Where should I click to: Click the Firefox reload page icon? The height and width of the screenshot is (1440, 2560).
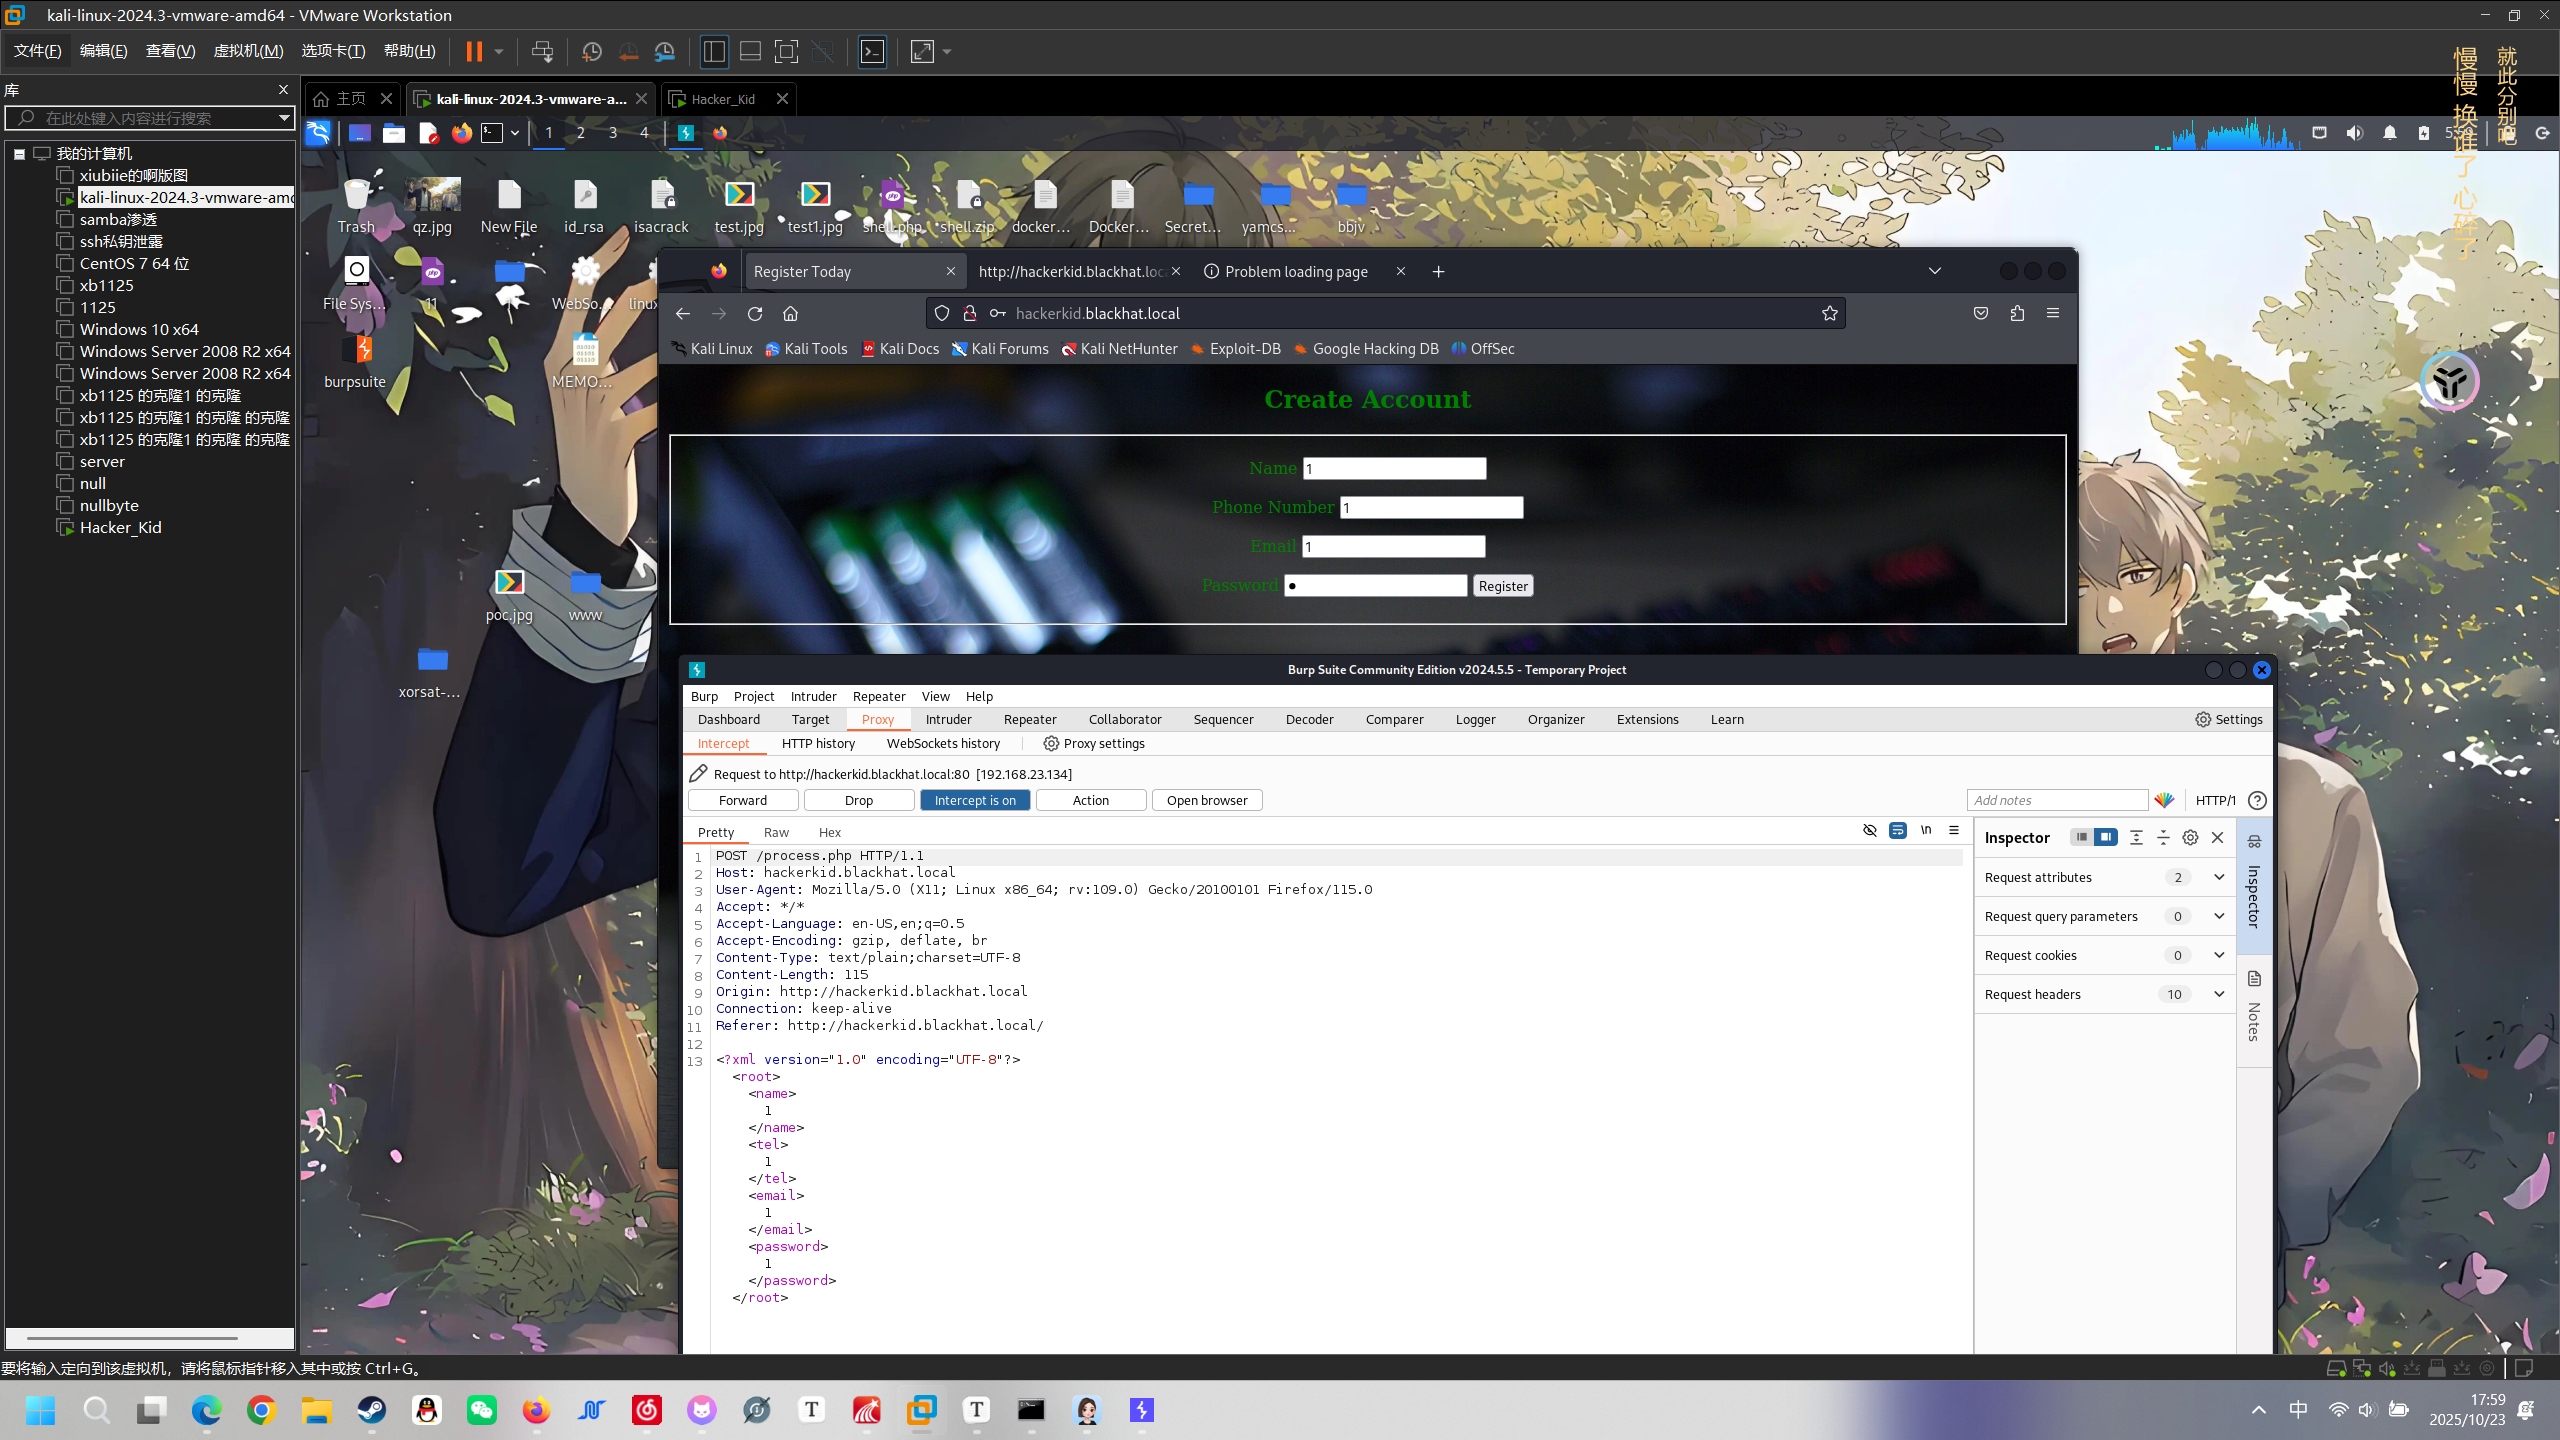click(x=755, y=313)
